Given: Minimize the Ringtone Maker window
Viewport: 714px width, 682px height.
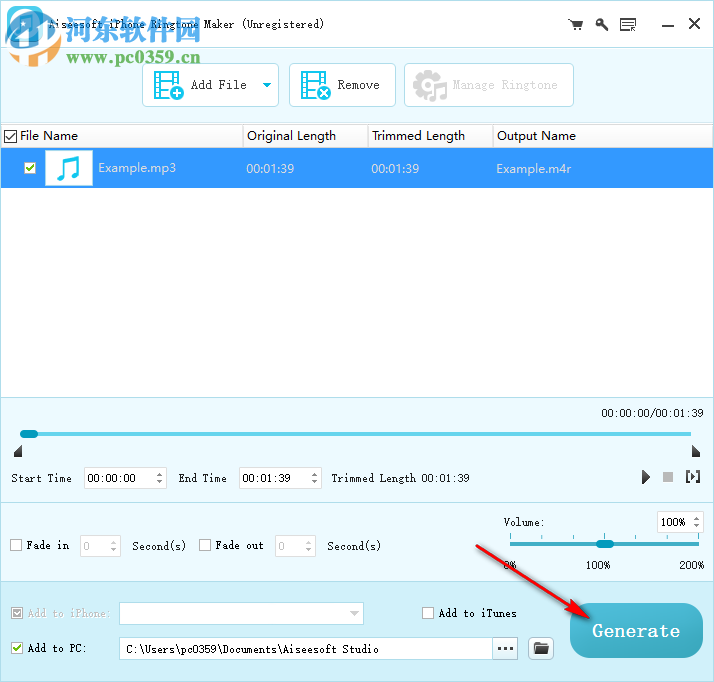Looking at the screenshot, I should coord(668,25).
